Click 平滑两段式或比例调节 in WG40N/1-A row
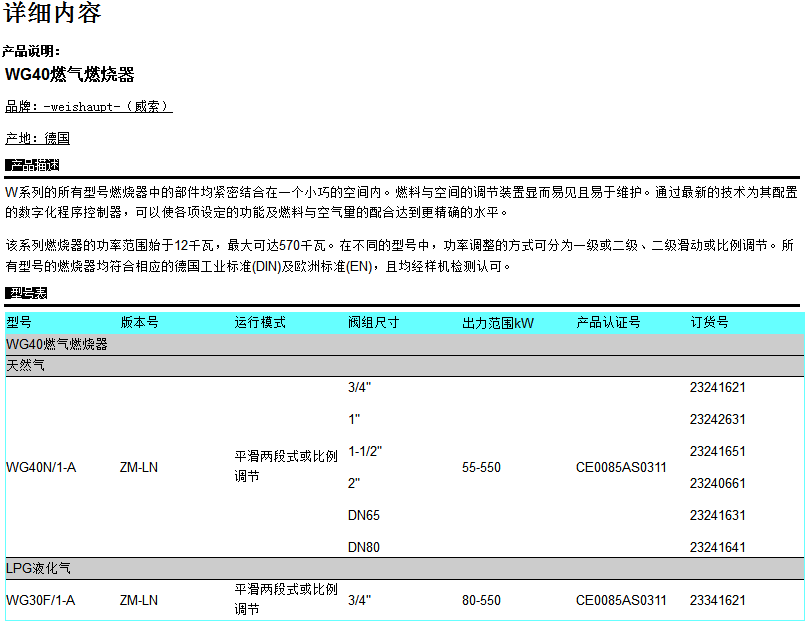 click(x=286, y=466)
